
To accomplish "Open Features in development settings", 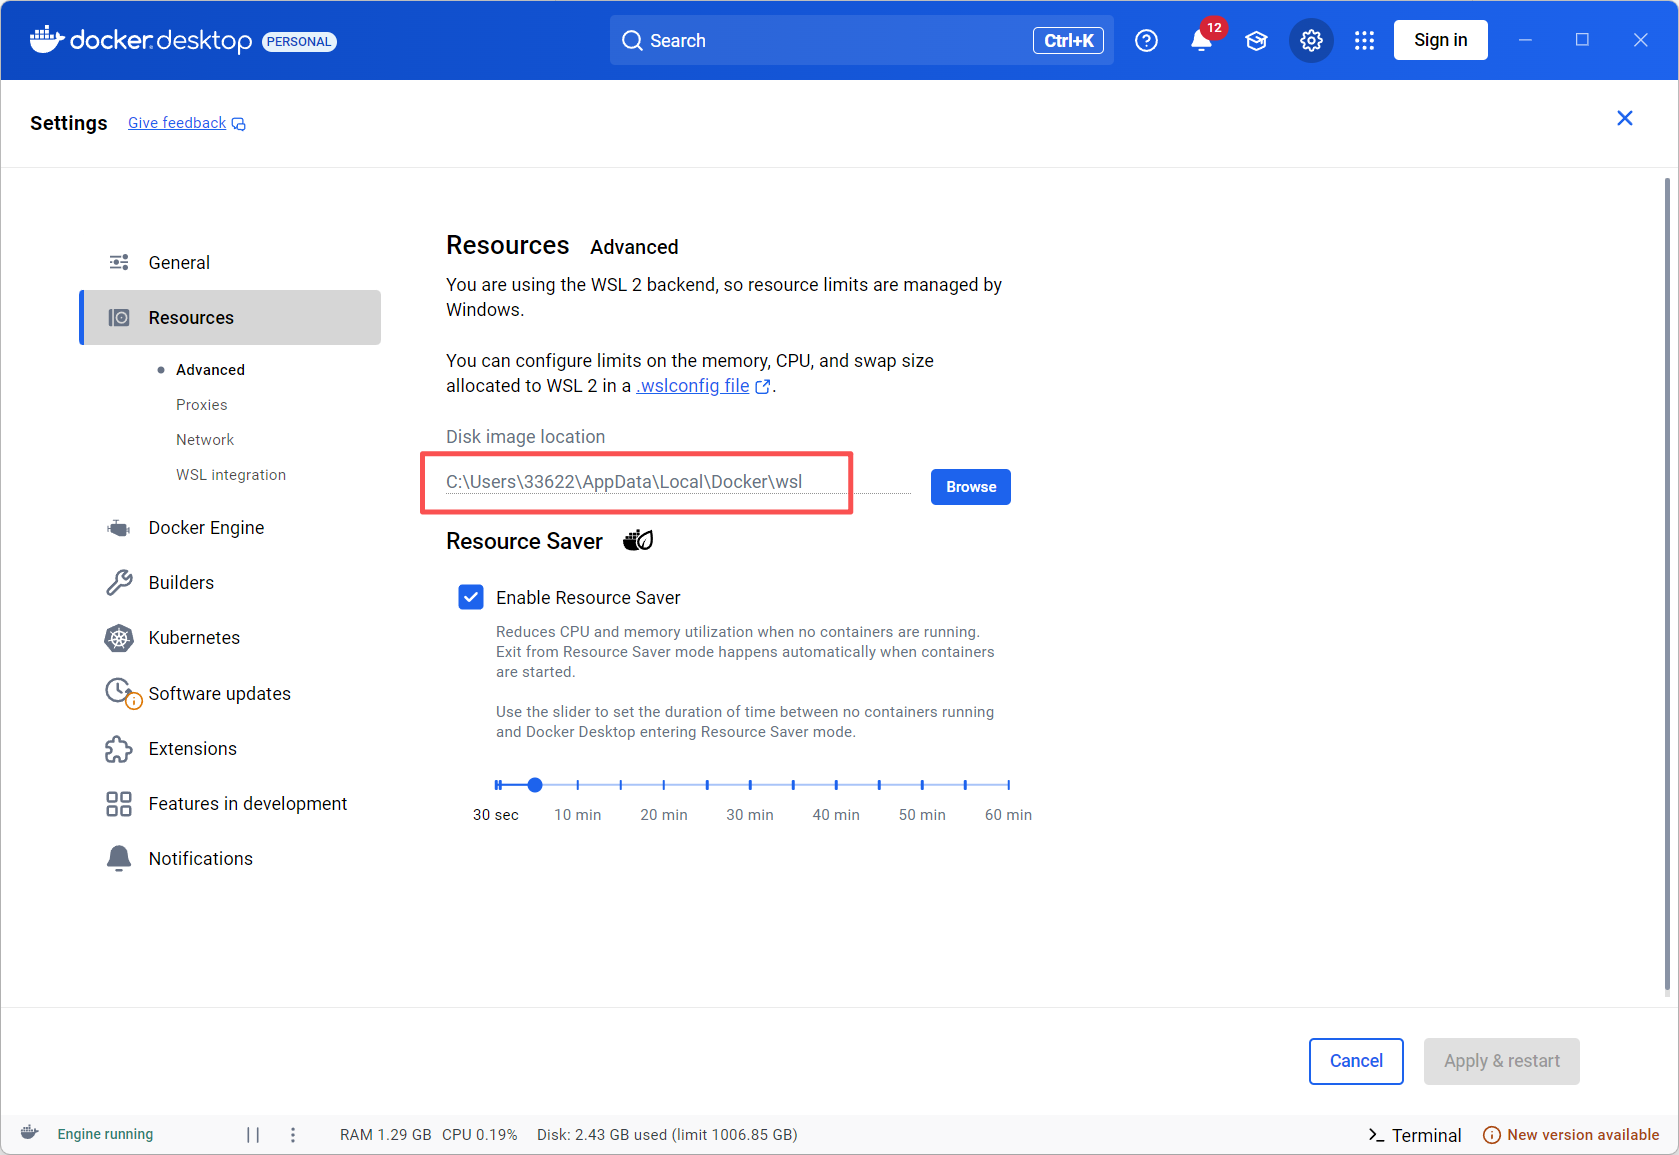I will coord(230,804).
